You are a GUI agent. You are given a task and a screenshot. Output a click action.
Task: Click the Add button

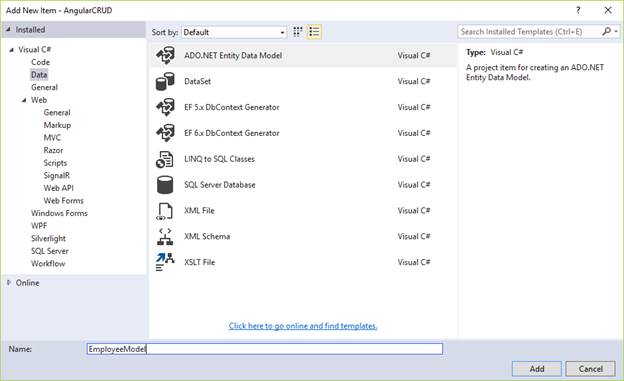click(x=536, y=369)
